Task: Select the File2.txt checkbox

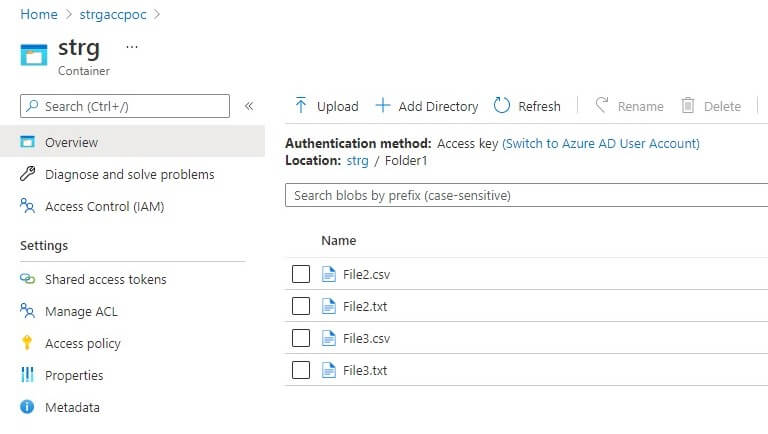Action: (x=301, y=306)
